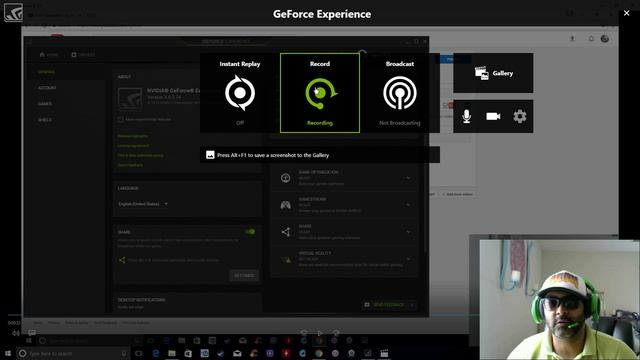
Task: Select Shield in settings sidebar
Action: coord(45,120)
